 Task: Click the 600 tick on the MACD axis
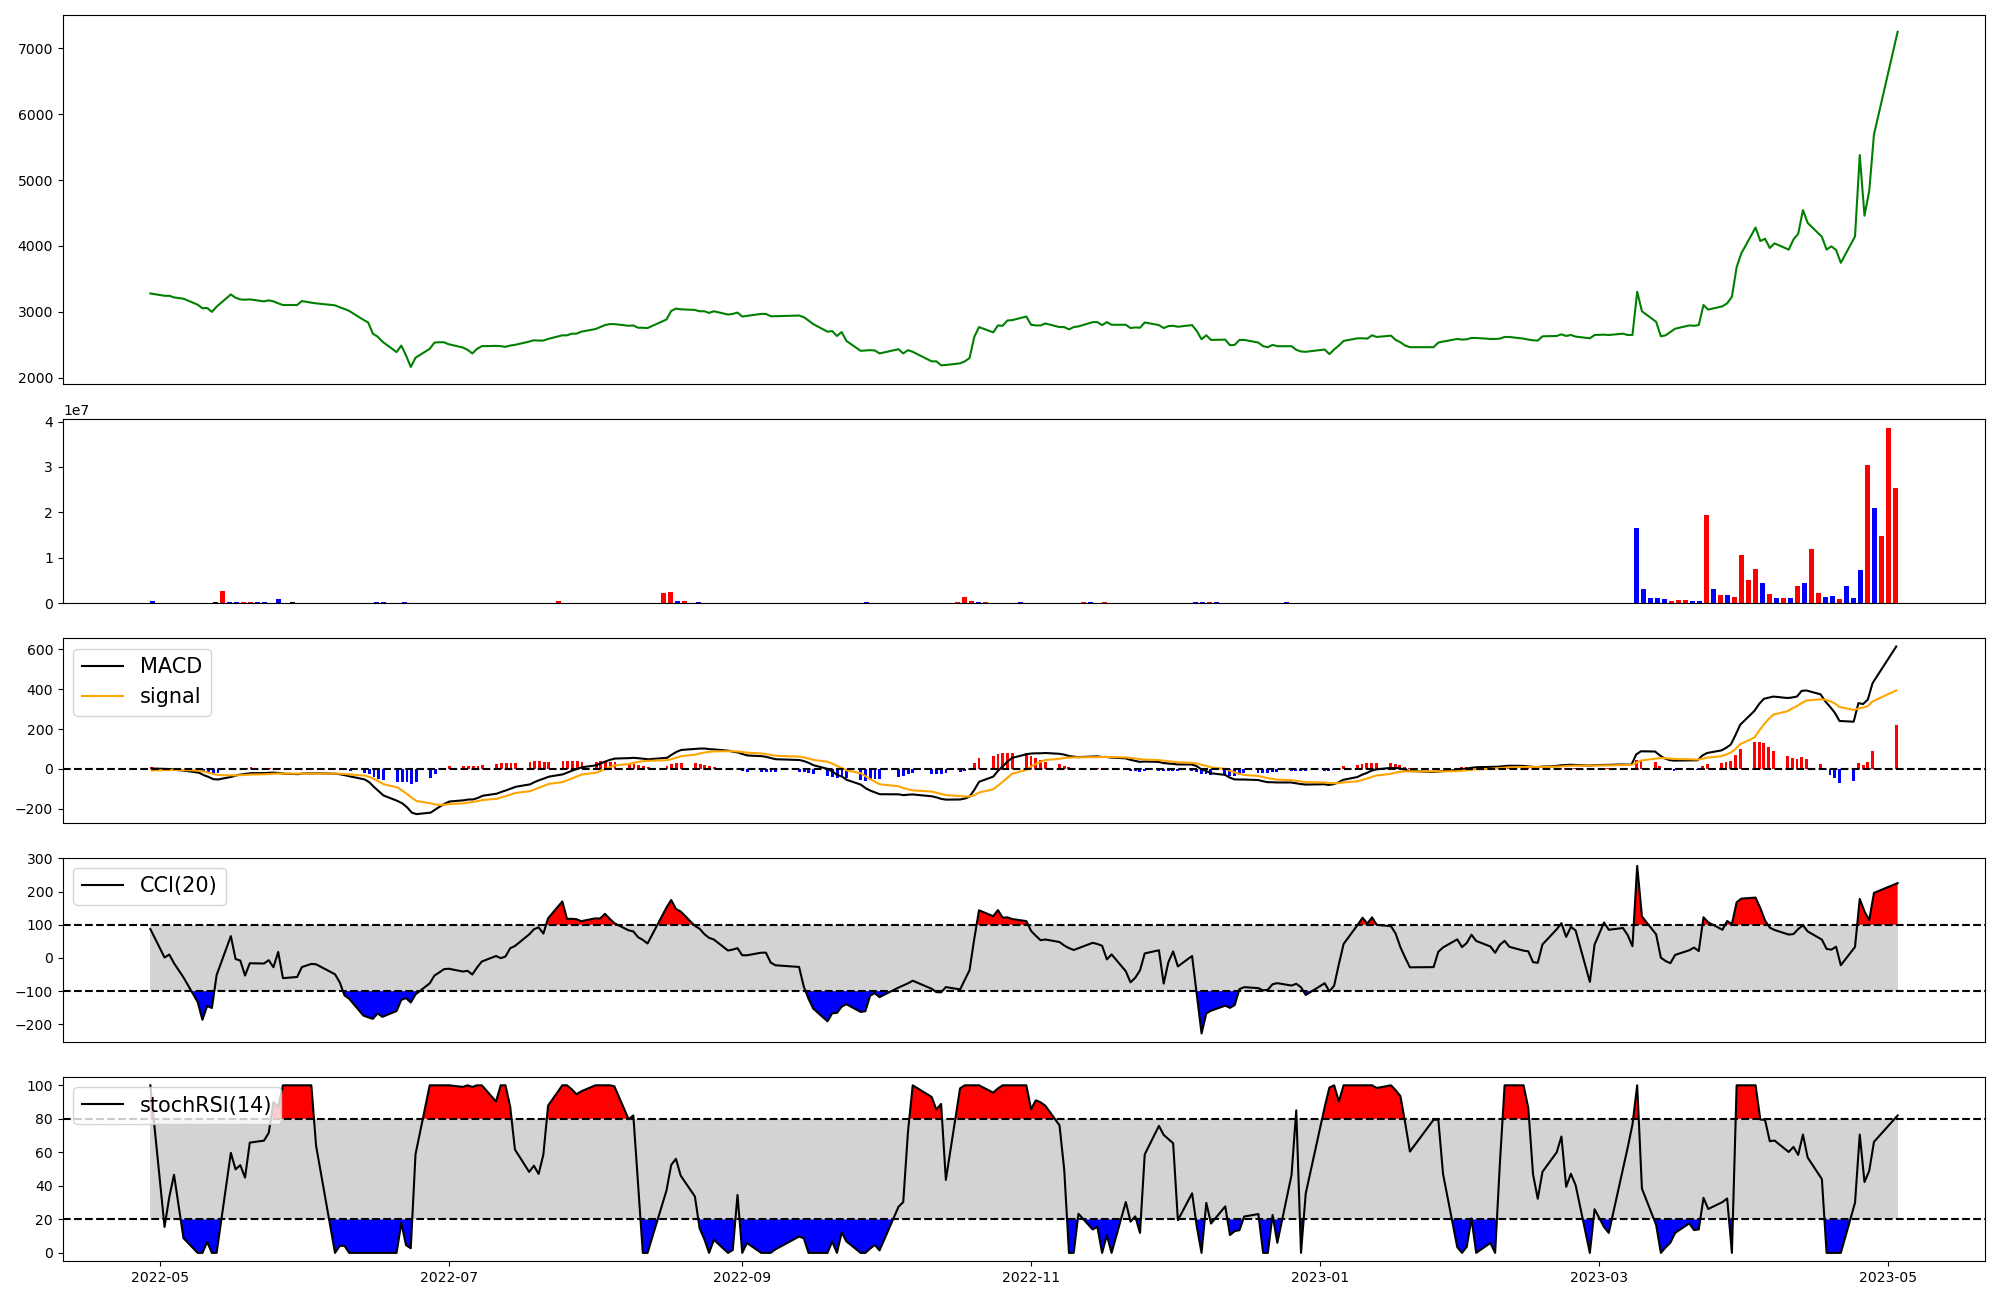[40, 650]
